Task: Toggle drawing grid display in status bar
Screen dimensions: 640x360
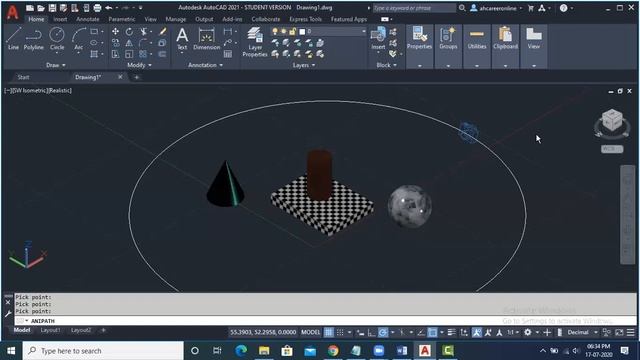Action: [x=329, y=332]
